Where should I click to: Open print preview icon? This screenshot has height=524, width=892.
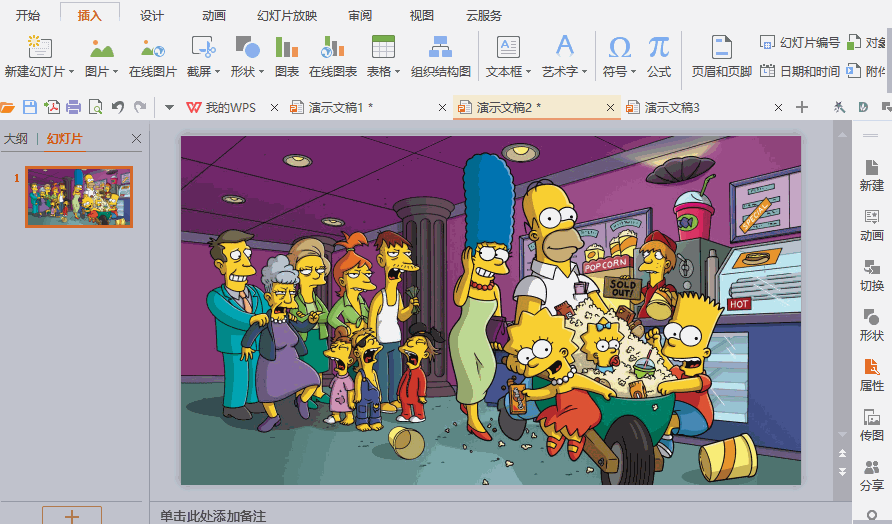click(x=96, y=107)
